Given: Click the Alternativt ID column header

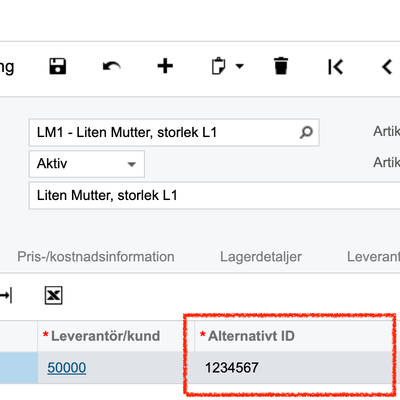Looking at the screenshot, I should 293,336.
